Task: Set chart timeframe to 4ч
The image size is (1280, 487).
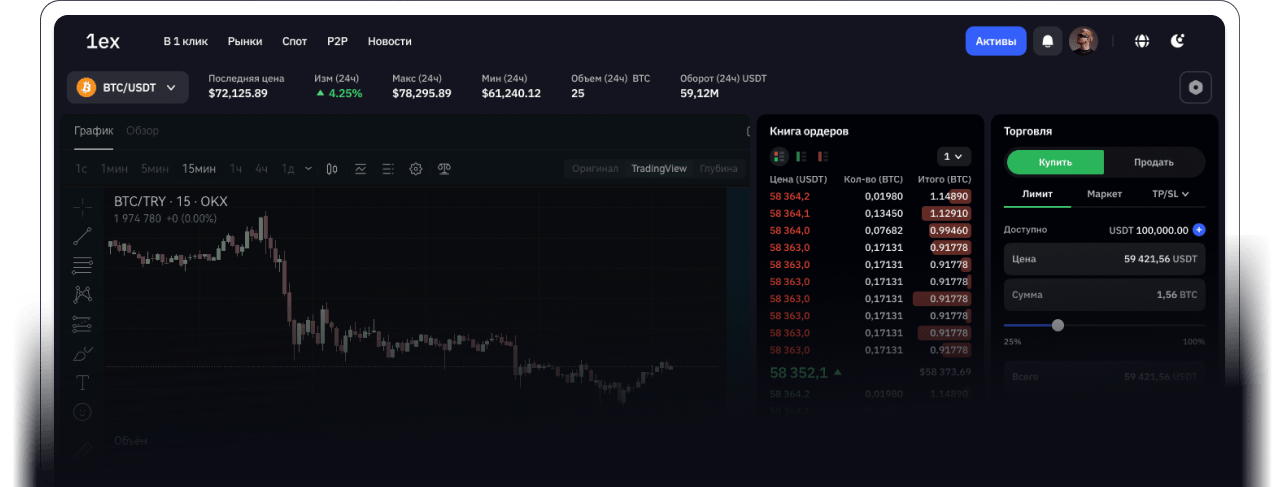Action: 261,169
